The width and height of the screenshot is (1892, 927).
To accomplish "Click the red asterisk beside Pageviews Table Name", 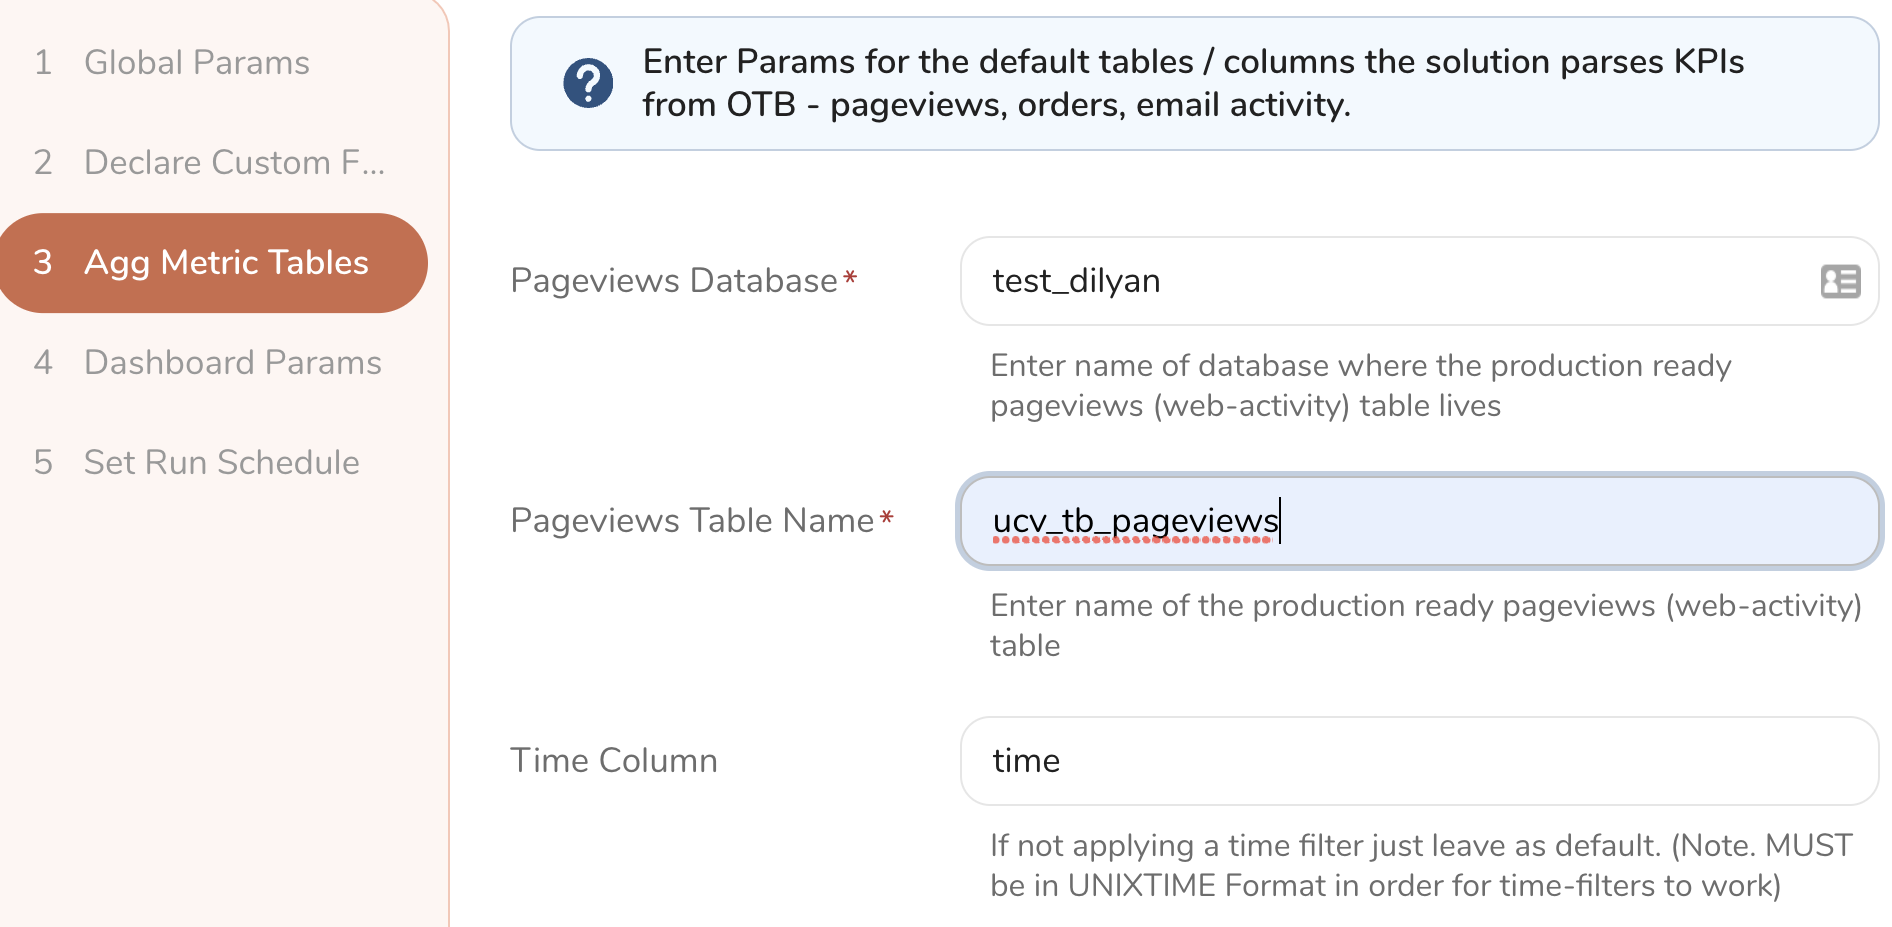I will tap(886, 518).
